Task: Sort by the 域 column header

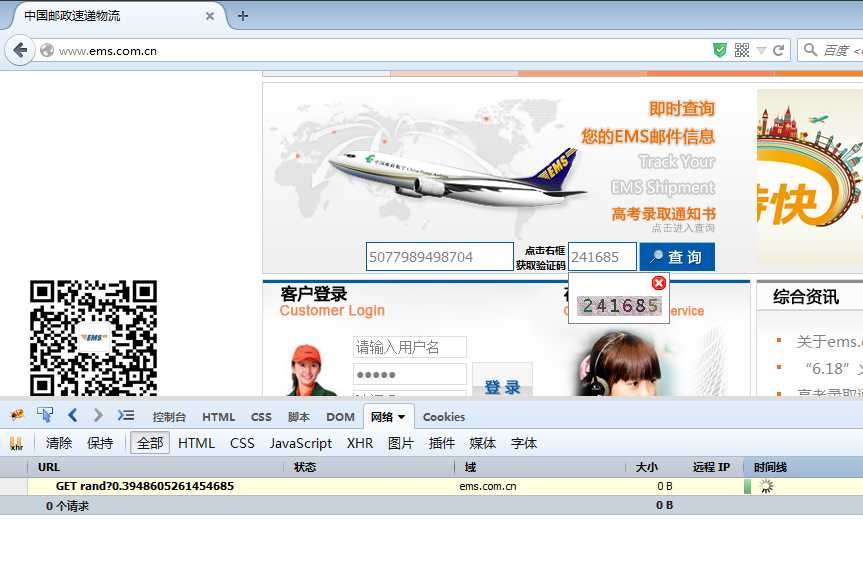Action: tap(540, 467)
